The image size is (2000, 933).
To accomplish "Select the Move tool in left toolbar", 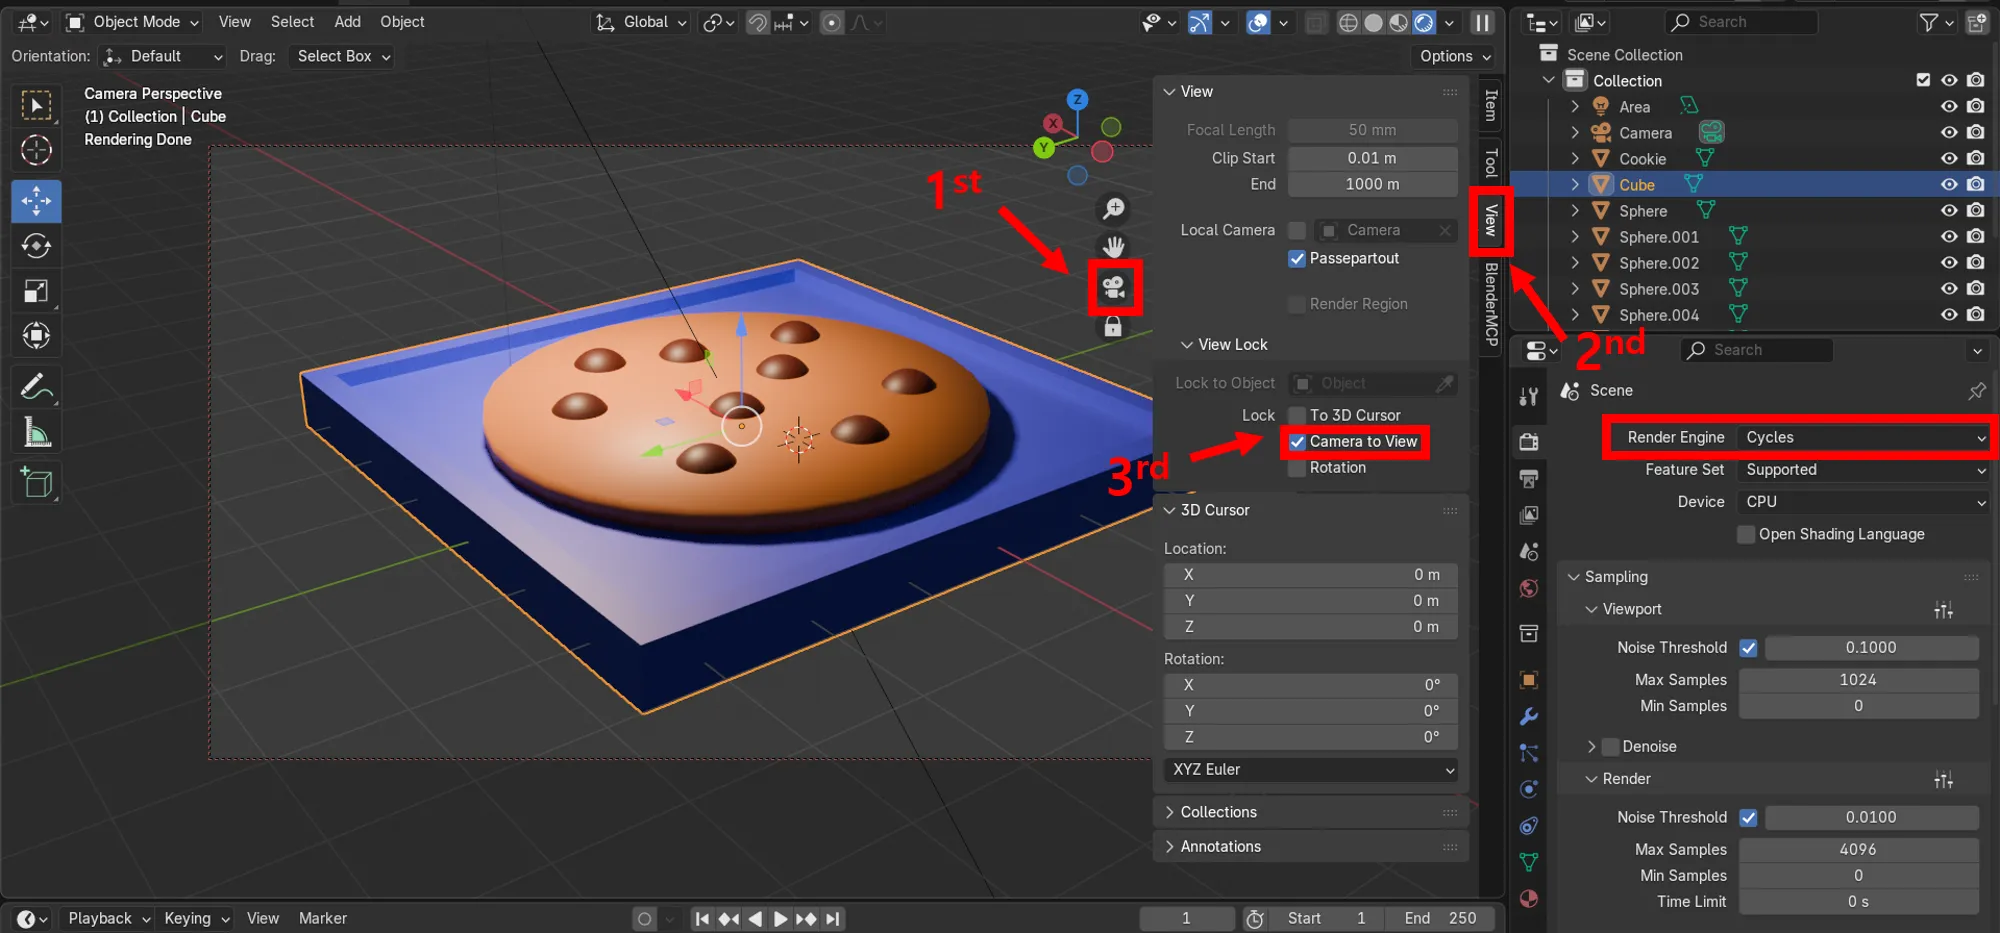I will (36, 201).
